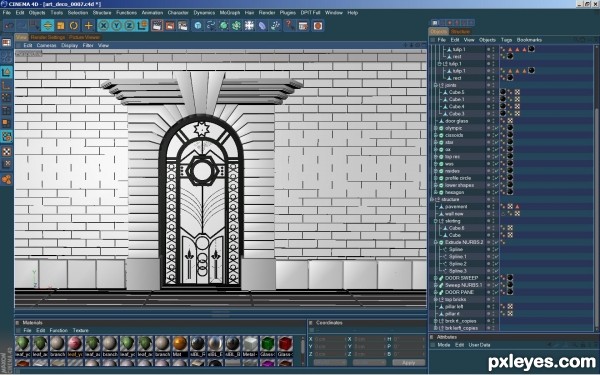Image resolution: width=600 pixels, height=375 pixels.
Task: Add a cube primitive from toolbar
Action: point(198,26)
